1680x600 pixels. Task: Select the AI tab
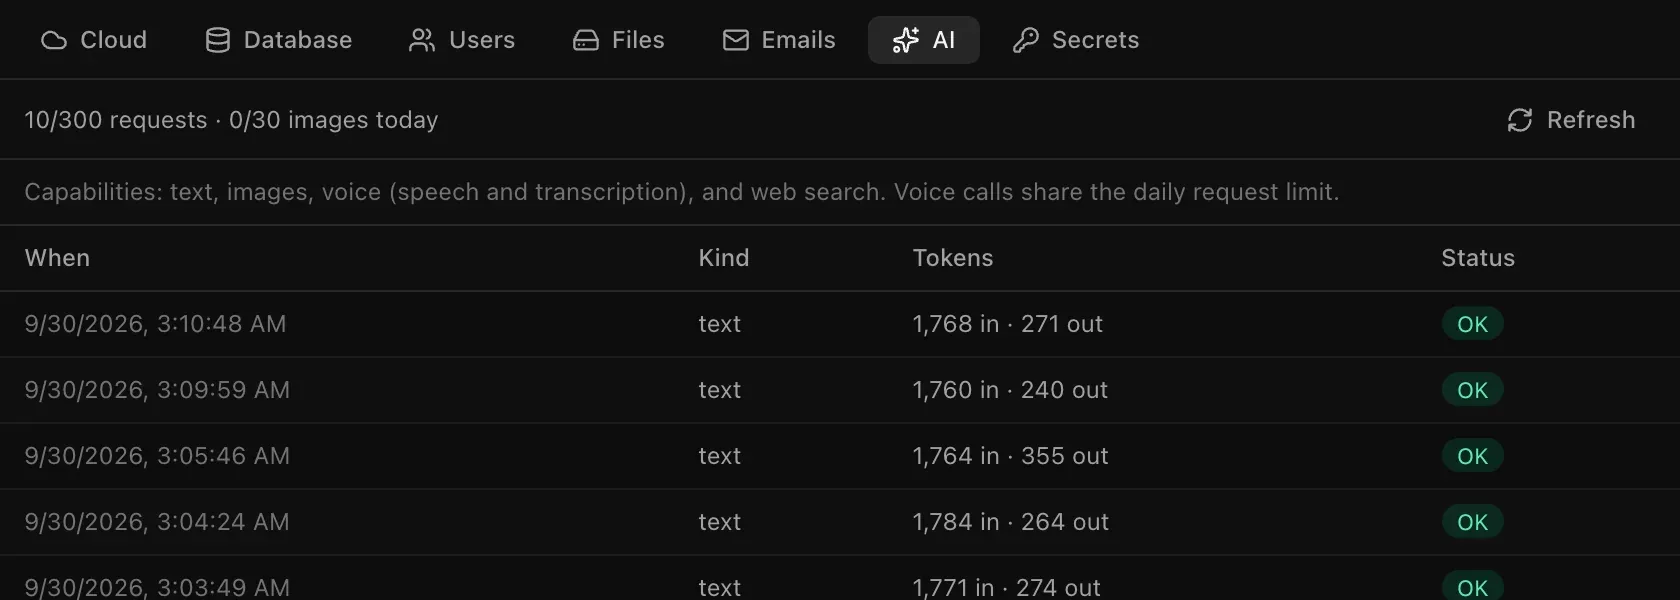click(924, 40)
